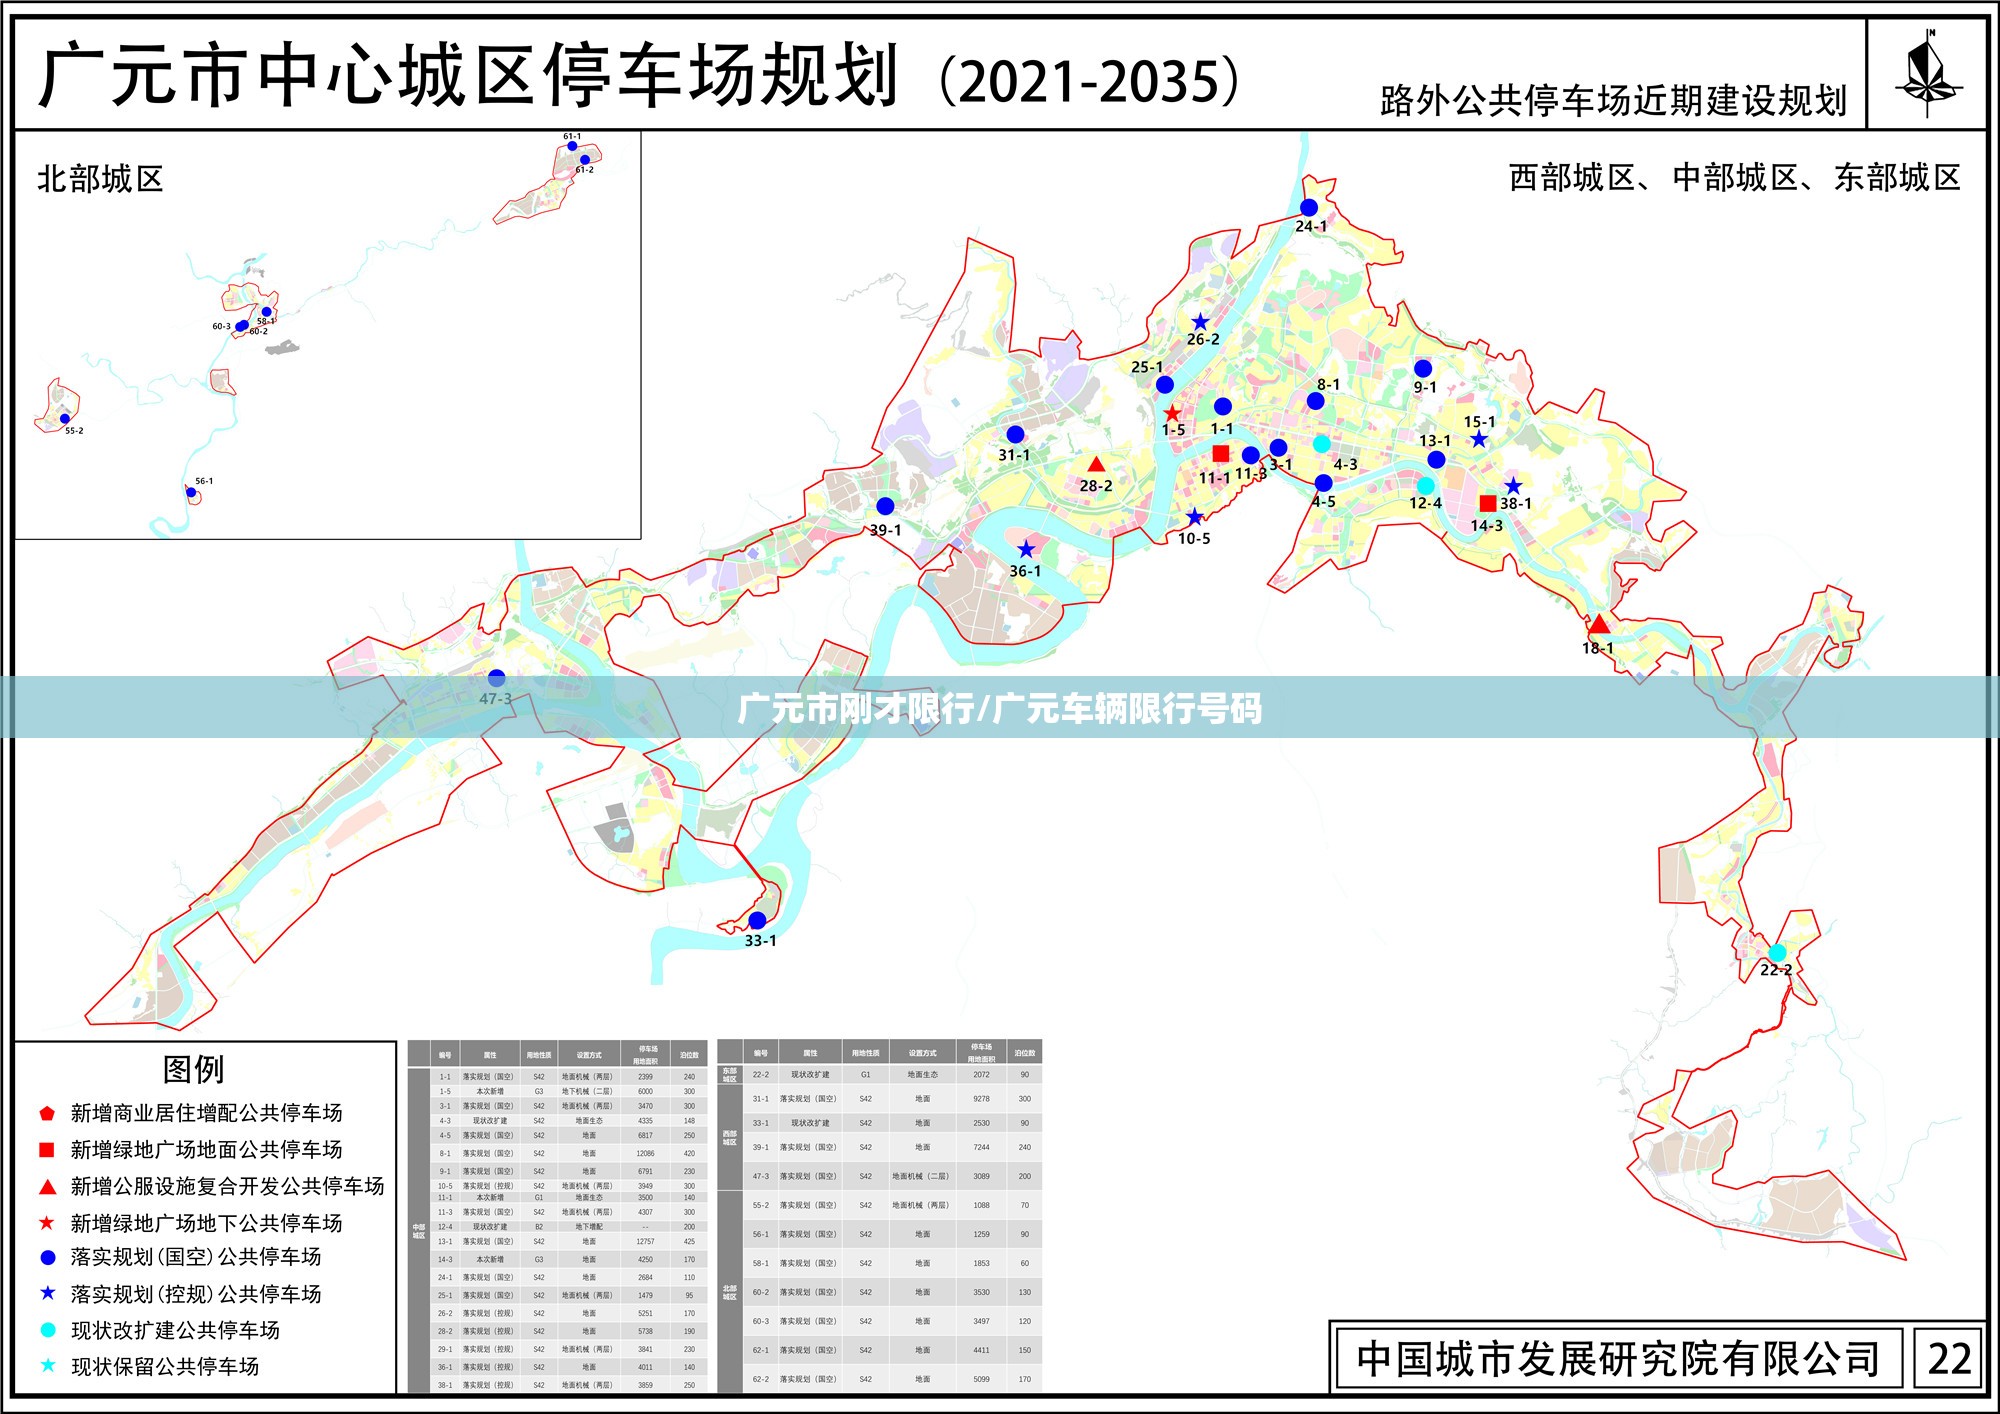Select the blue star marker 10-5
The height and width of the screenshot is (1414, 2000).
pyautogui.click(x=1195, y=517)
